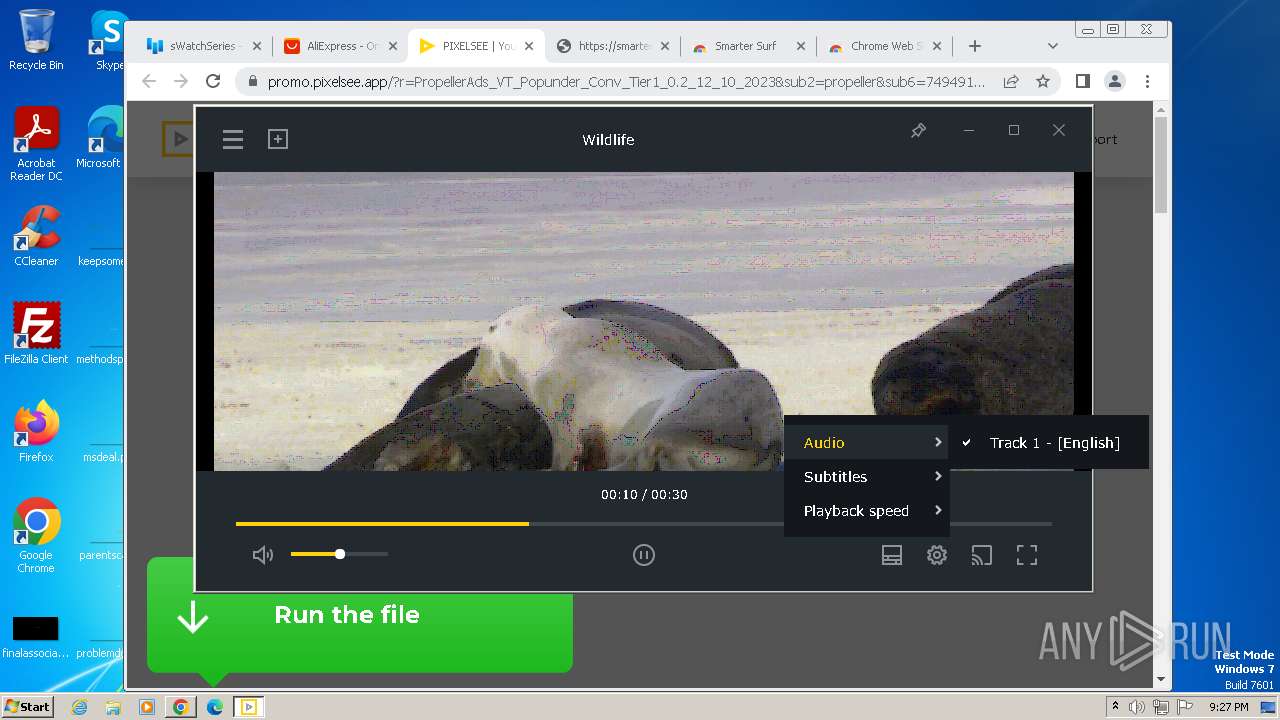1280x720 pixels.
Task: Switch to the Smarter Surf tab
Action: 746,46
